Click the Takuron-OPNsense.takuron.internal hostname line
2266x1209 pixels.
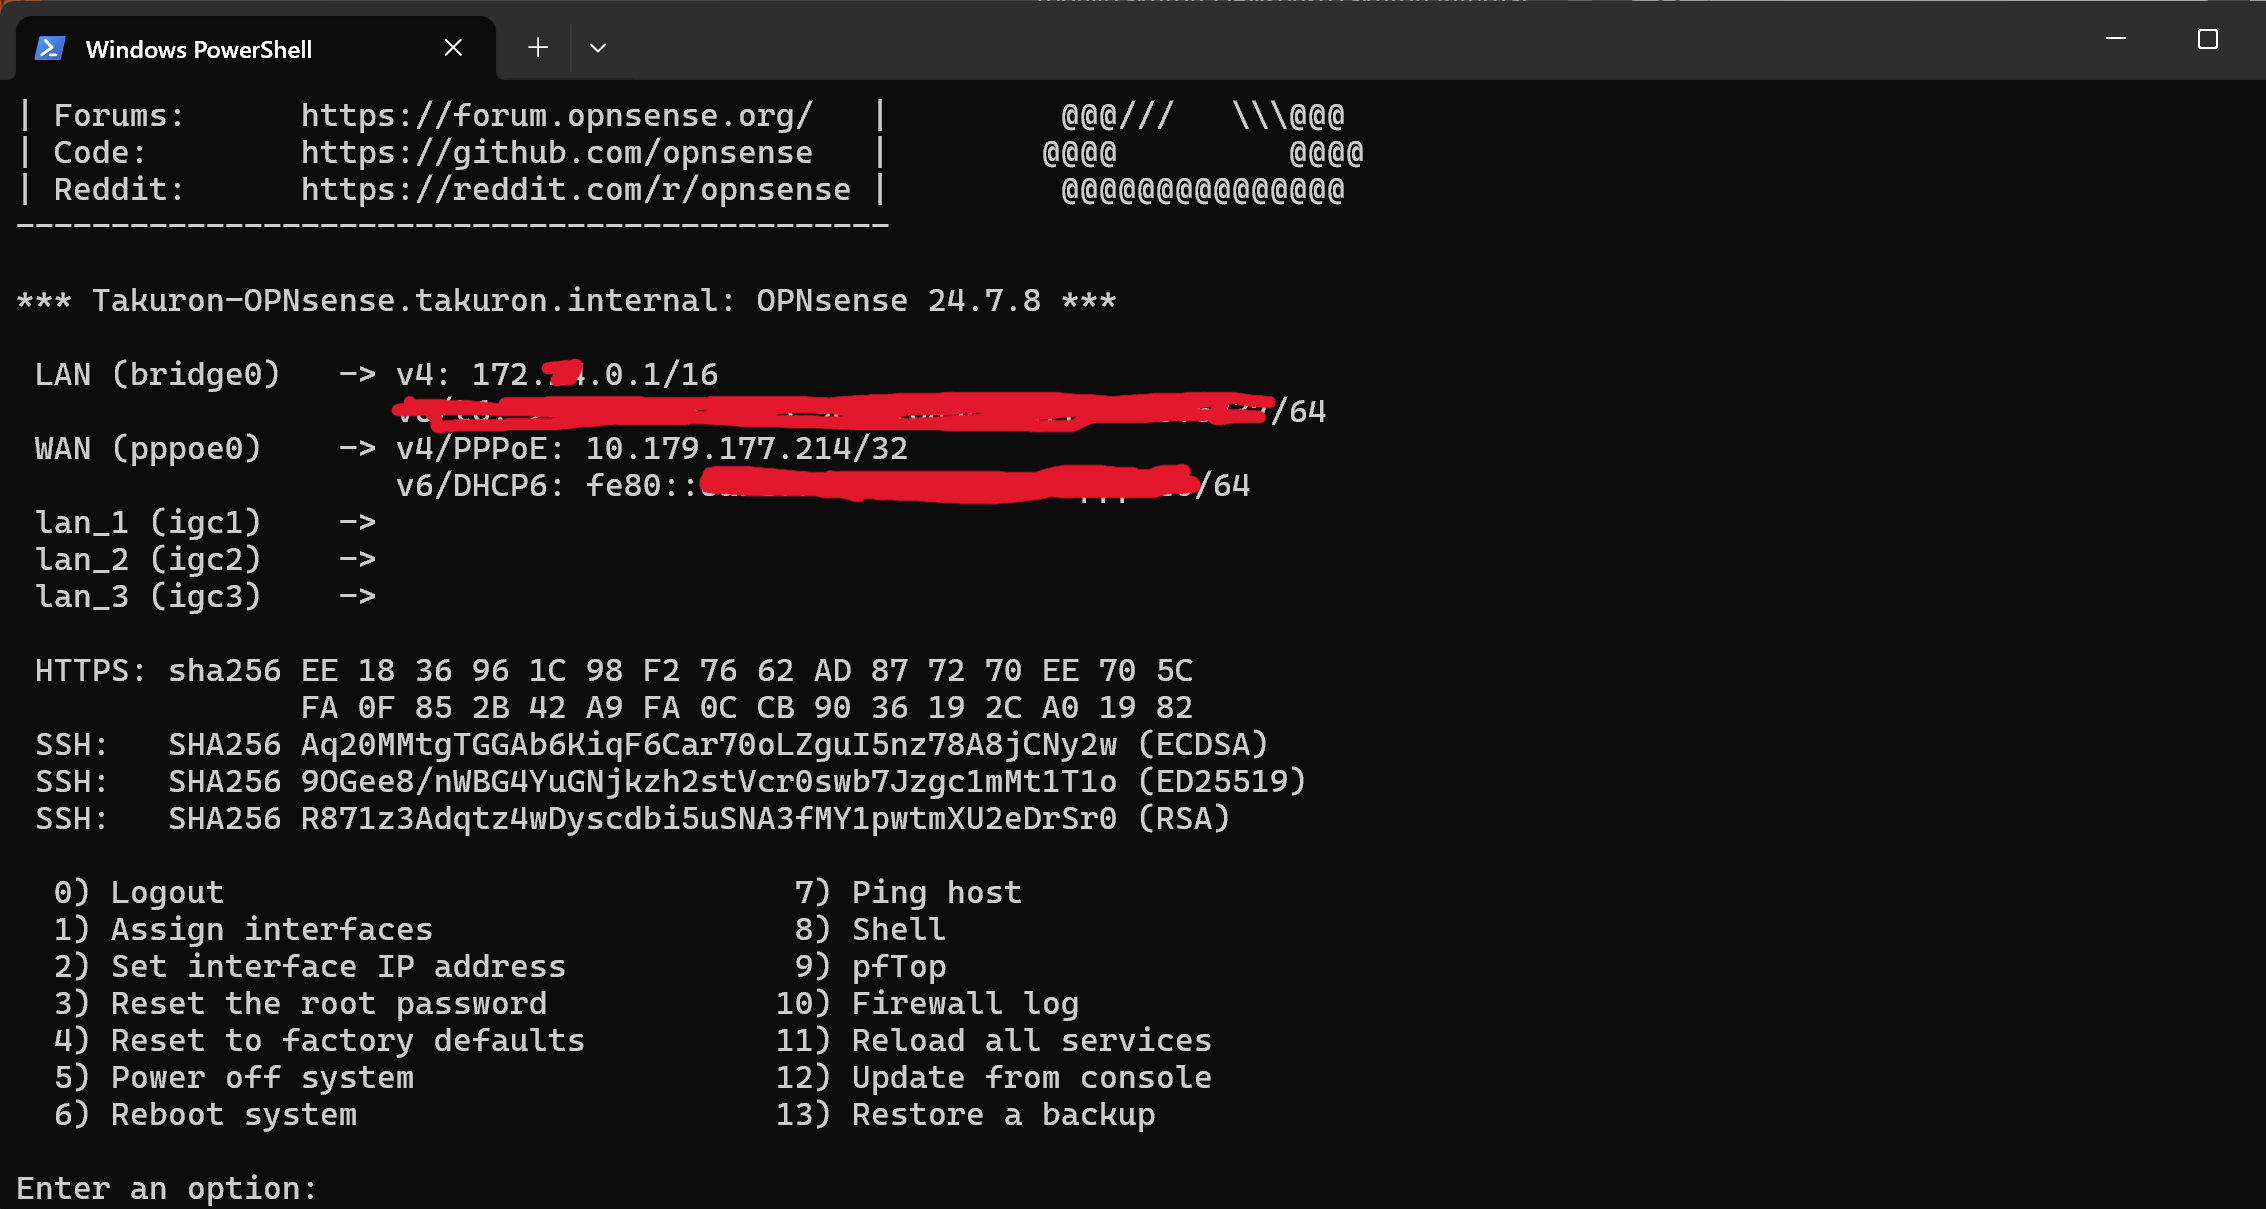click(566, 301)
